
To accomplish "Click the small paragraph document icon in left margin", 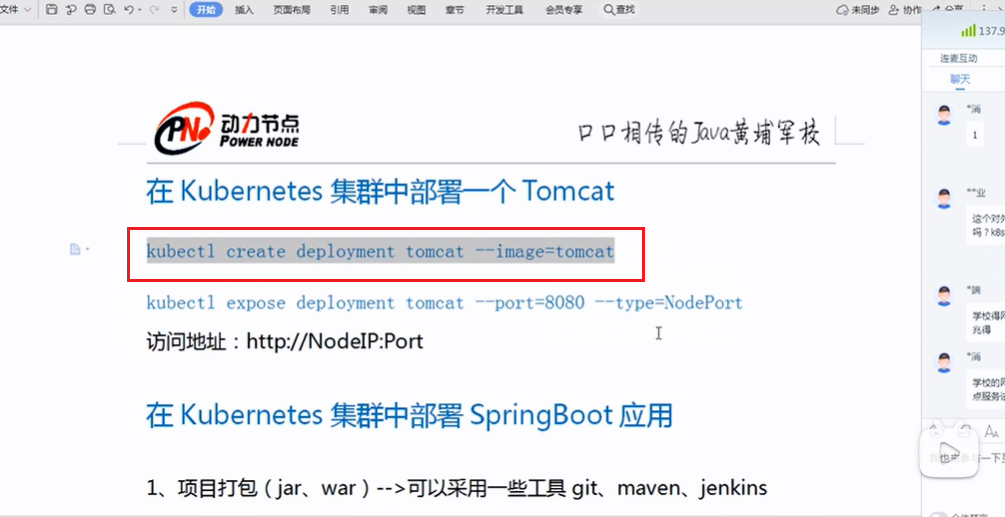I will (74, 249).
